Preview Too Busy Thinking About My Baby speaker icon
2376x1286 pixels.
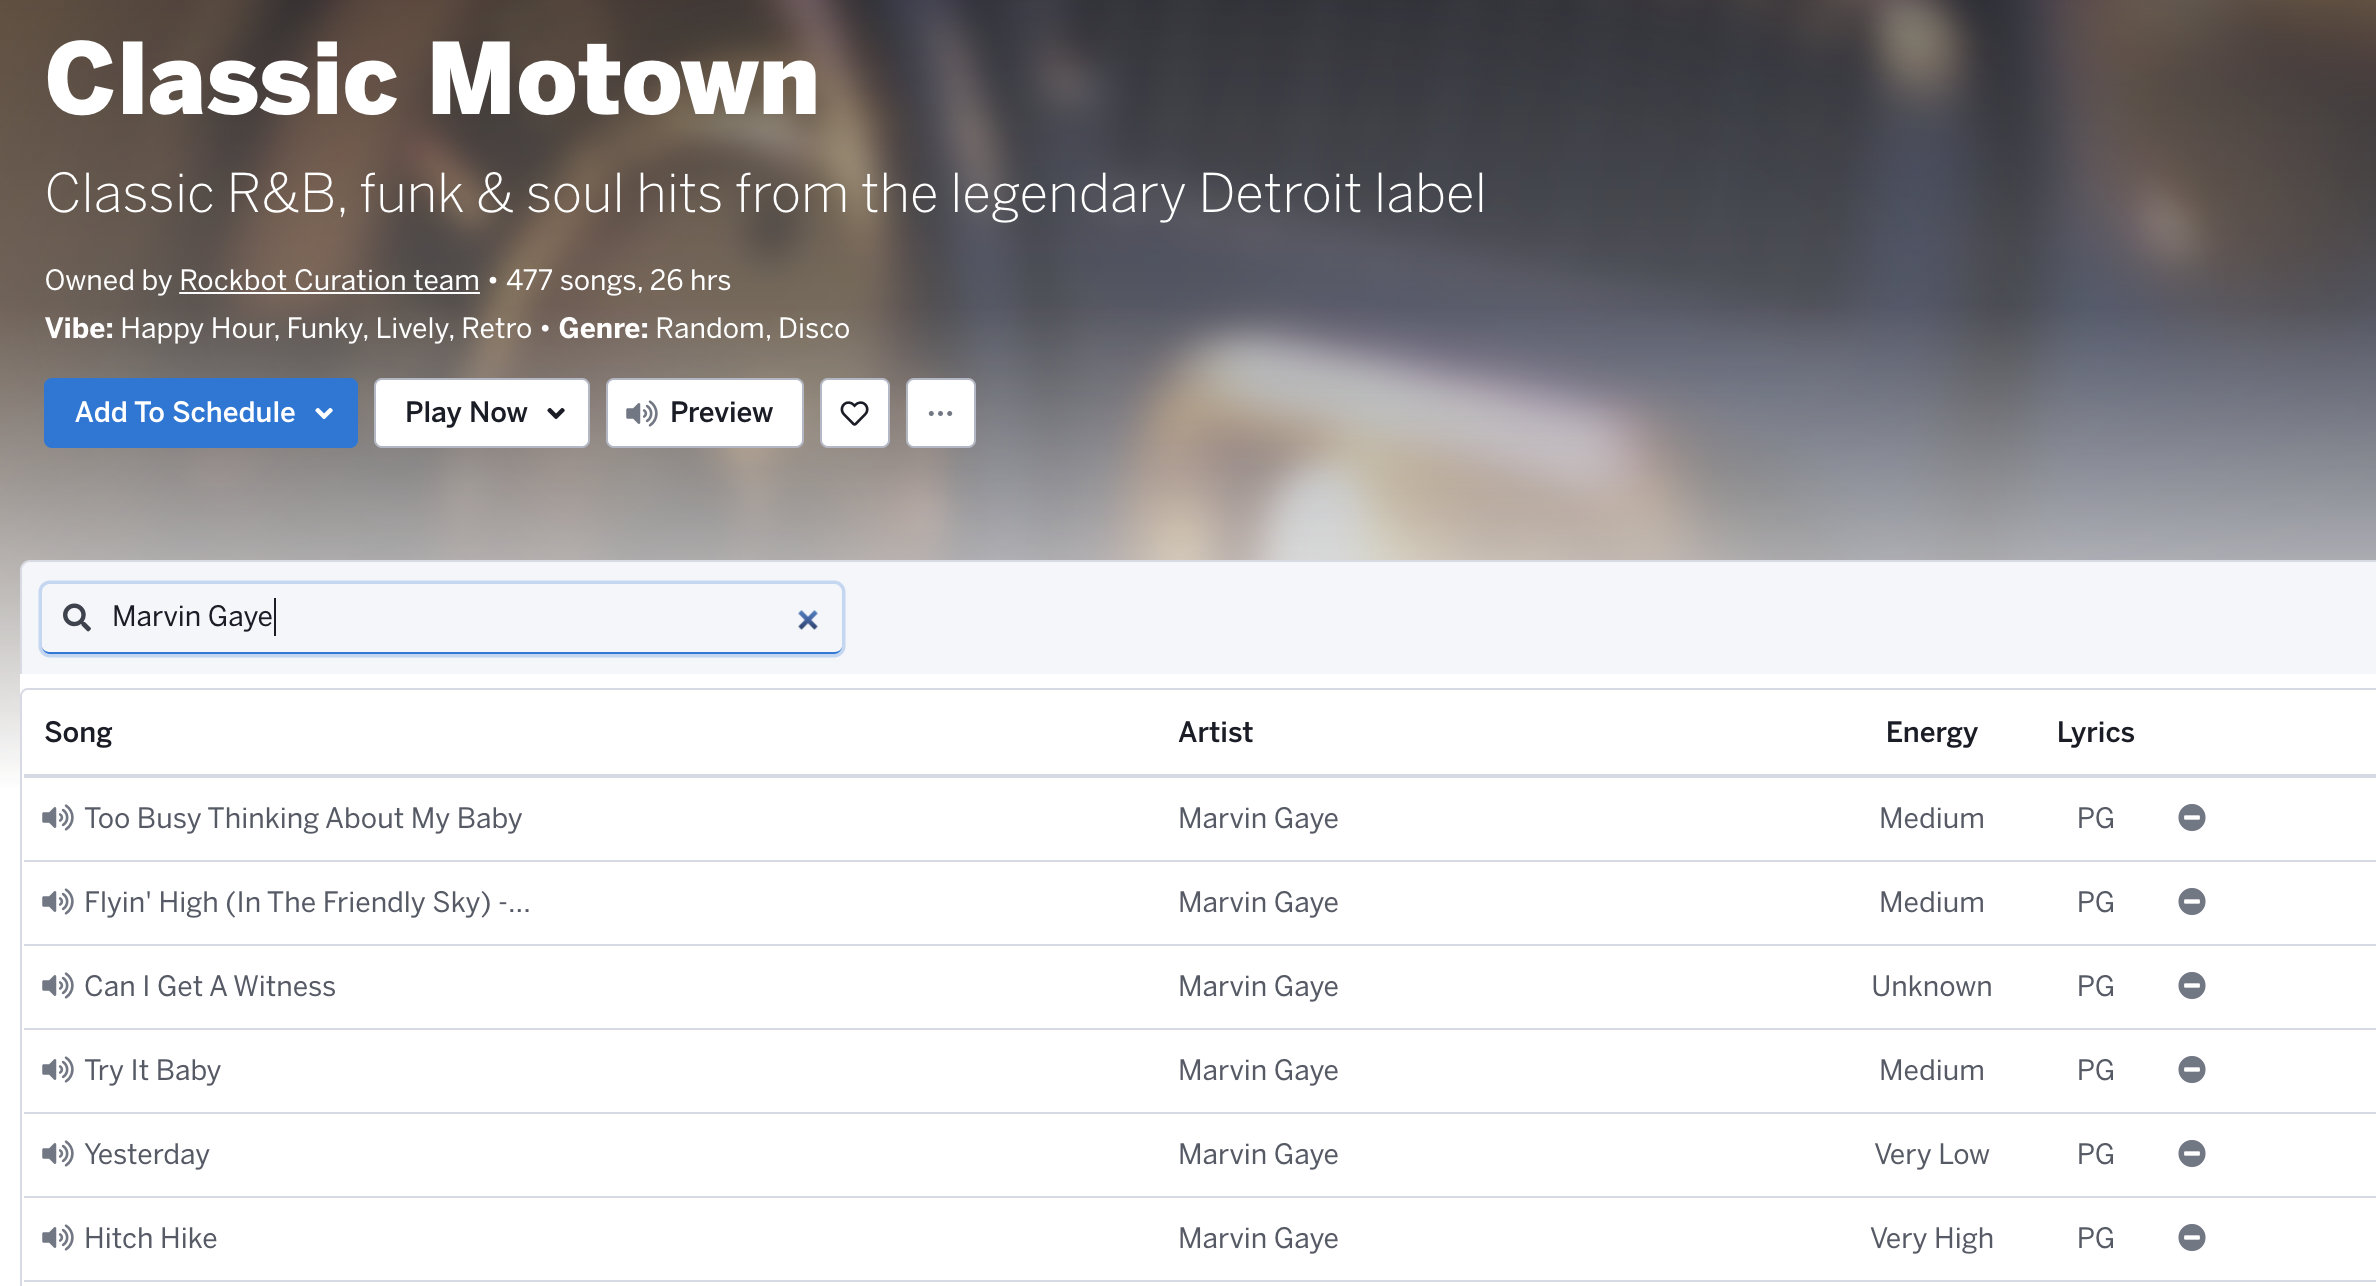(x=58, y=818)
